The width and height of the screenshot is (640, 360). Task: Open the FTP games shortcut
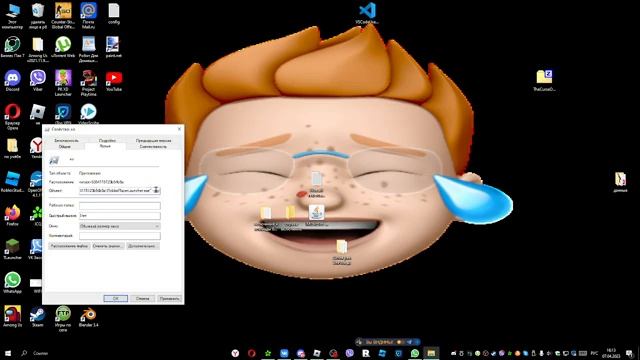click(63, 319)
